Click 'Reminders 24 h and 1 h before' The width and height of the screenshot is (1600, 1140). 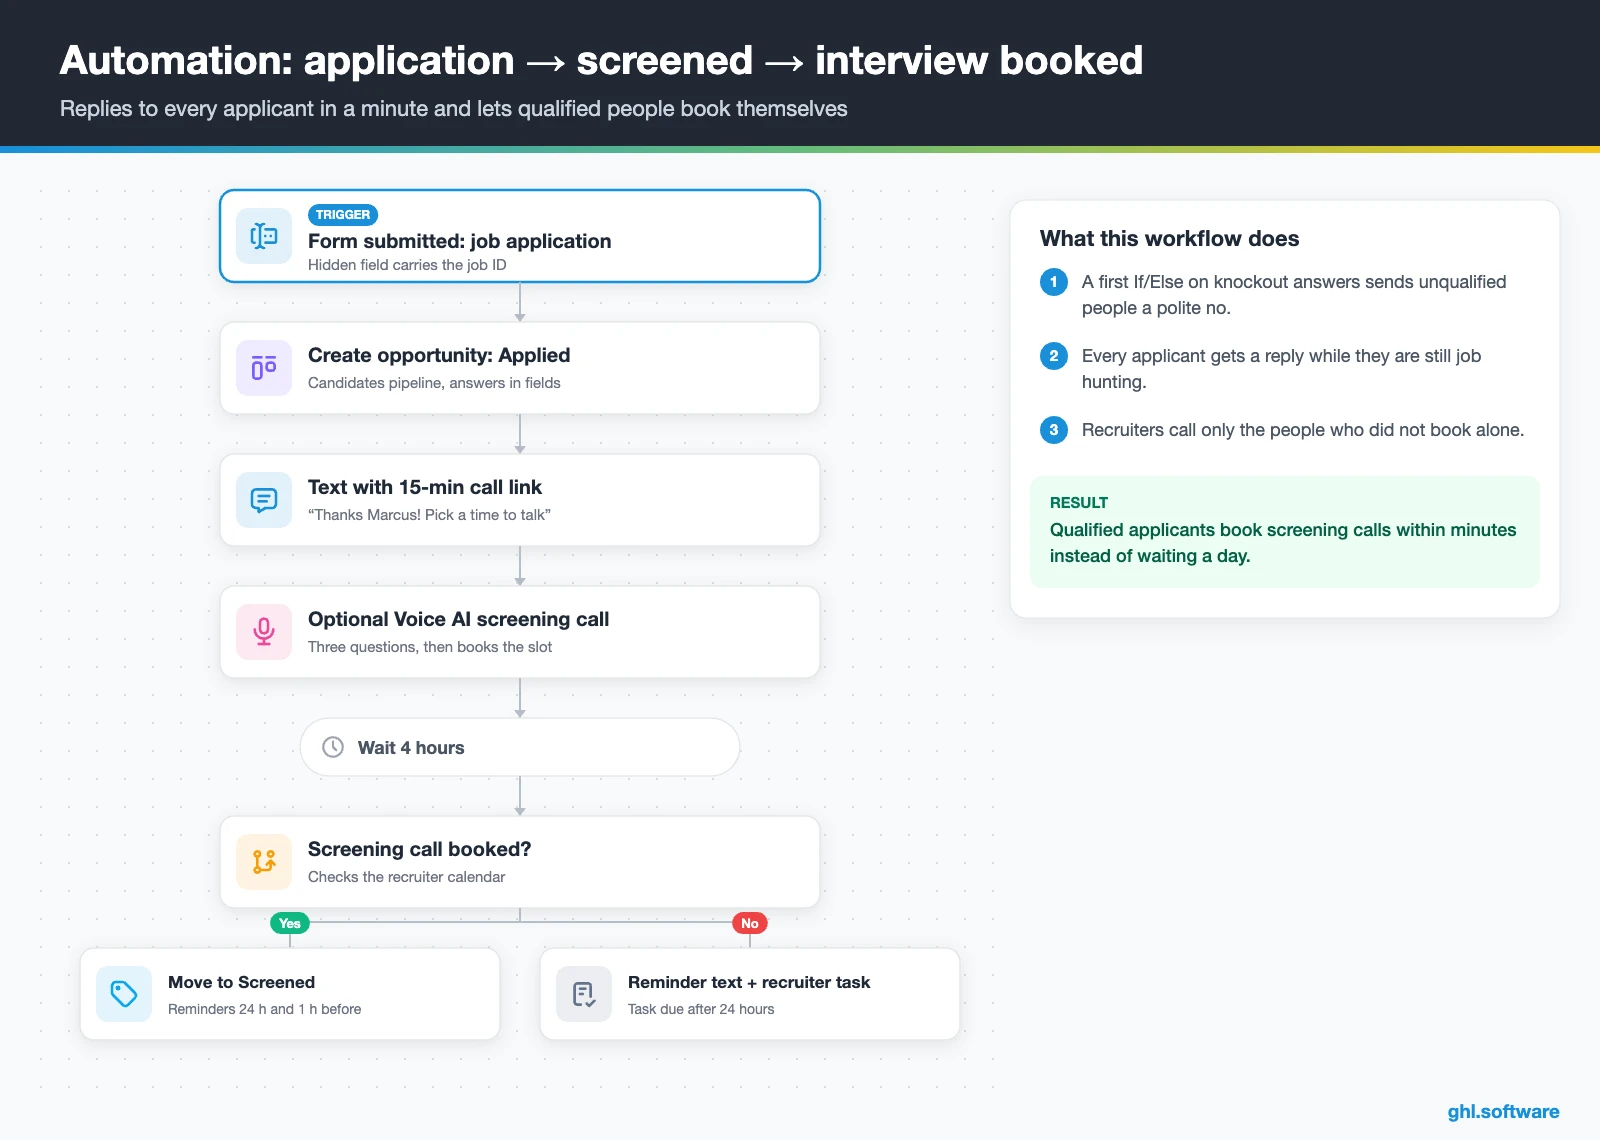[x=265, y=1009]
